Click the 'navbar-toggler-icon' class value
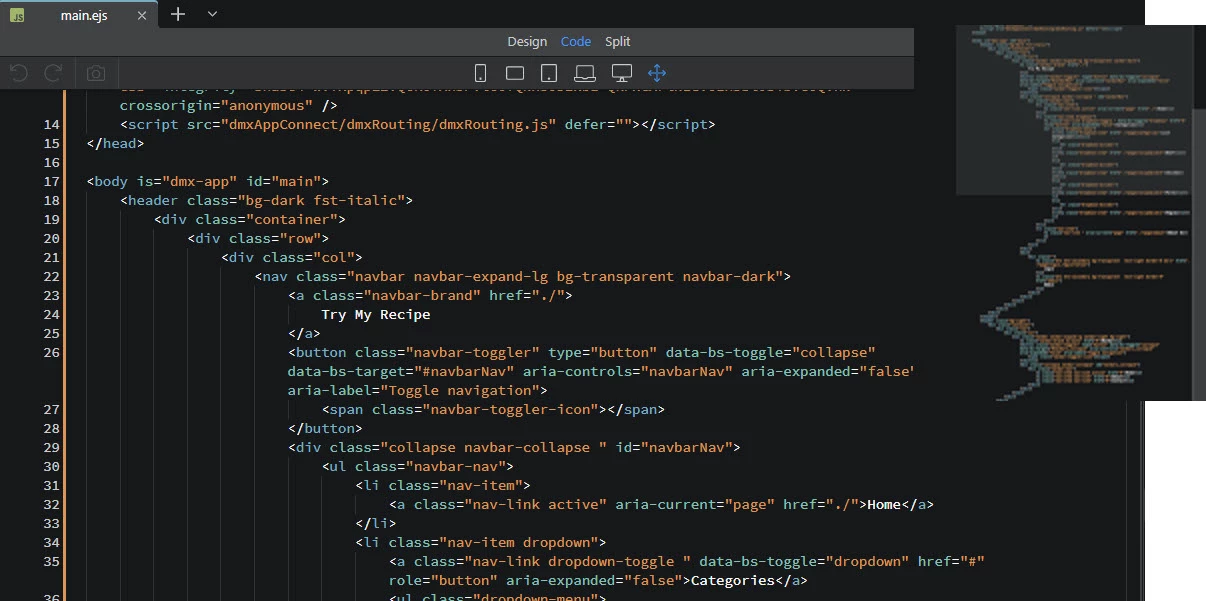The width and height of the screenshot is (1206, 601). pyautogui.click(x=510, y=409)
